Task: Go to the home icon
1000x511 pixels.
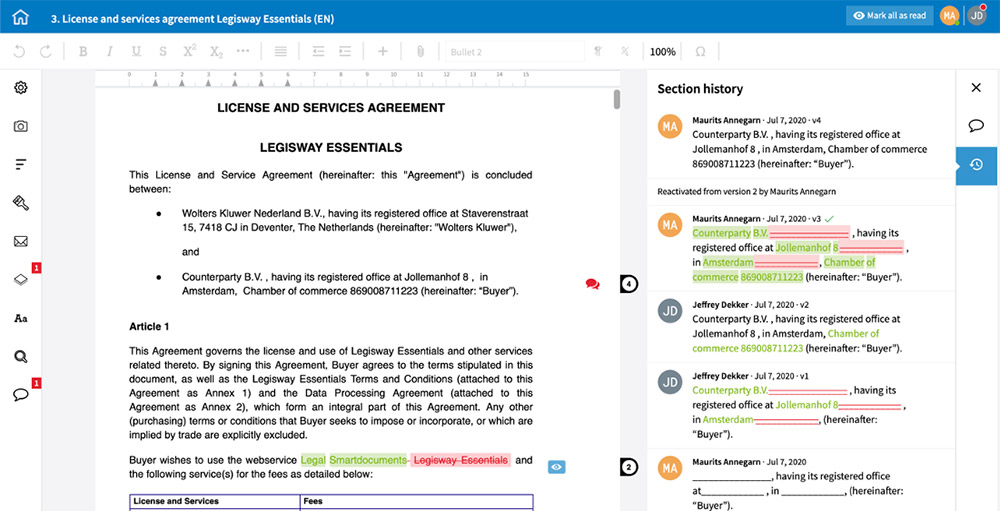Action: pos(20,17)
